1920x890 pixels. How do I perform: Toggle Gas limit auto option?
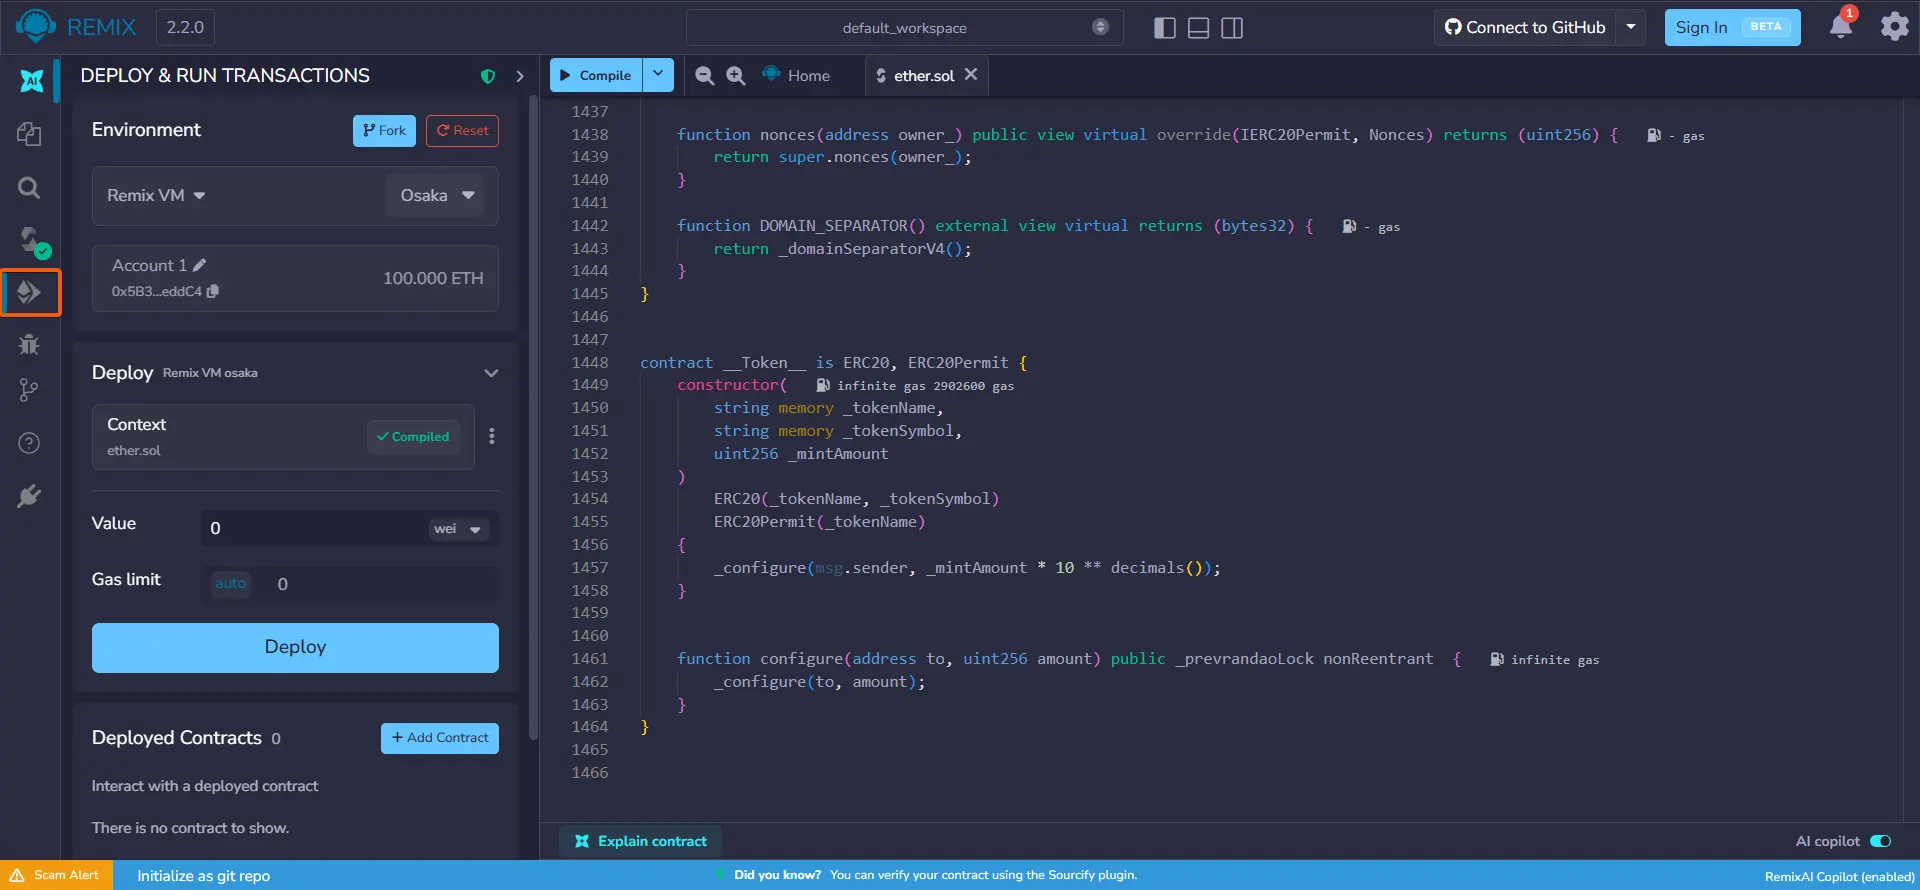coord(231,583)
